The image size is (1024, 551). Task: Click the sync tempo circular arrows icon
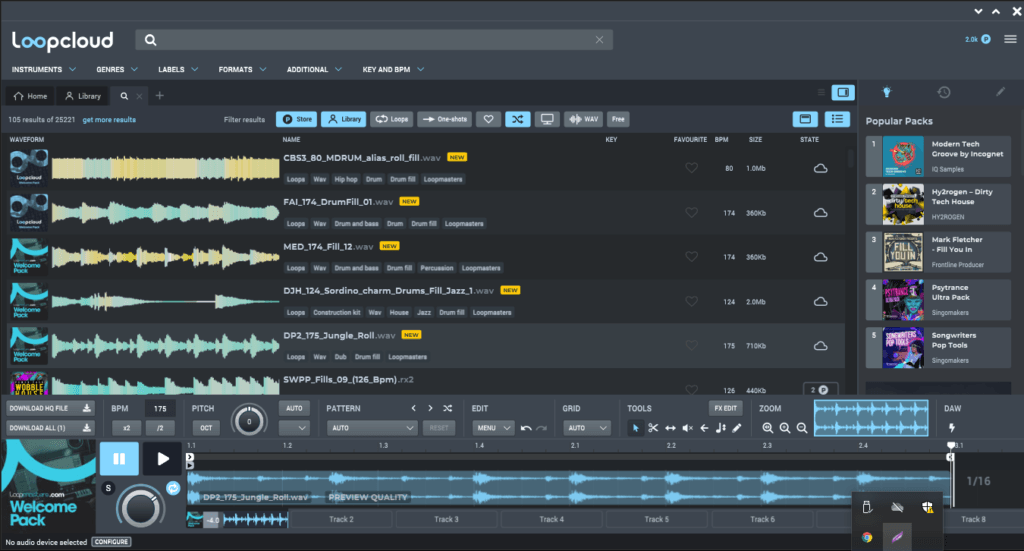(x=173, y=488)
